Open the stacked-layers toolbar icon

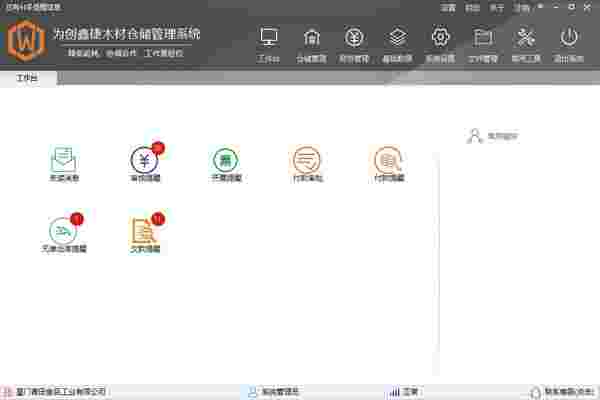(397, 38)
